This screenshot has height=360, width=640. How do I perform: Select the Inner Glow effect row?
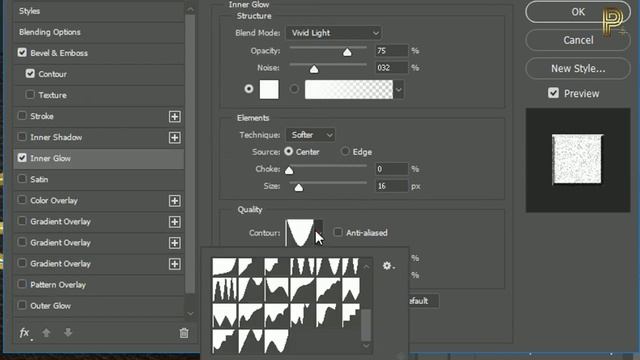point(99,158)
